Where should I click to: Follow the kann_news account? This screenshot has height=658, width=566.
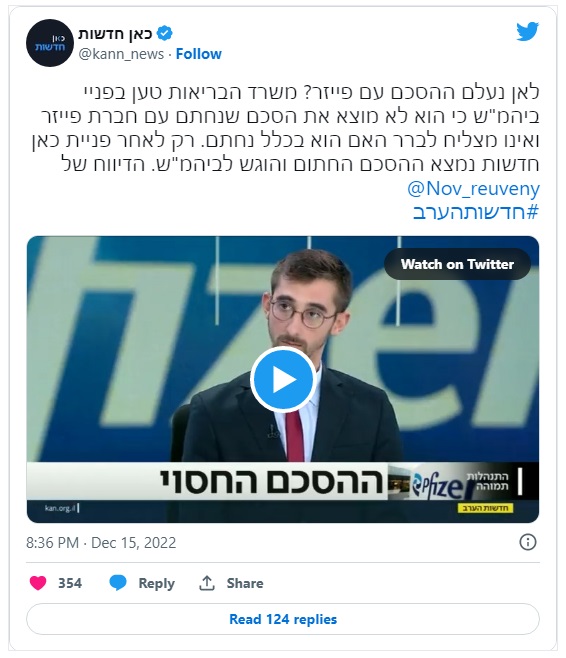pyautogui.click(x=198, y=54)
